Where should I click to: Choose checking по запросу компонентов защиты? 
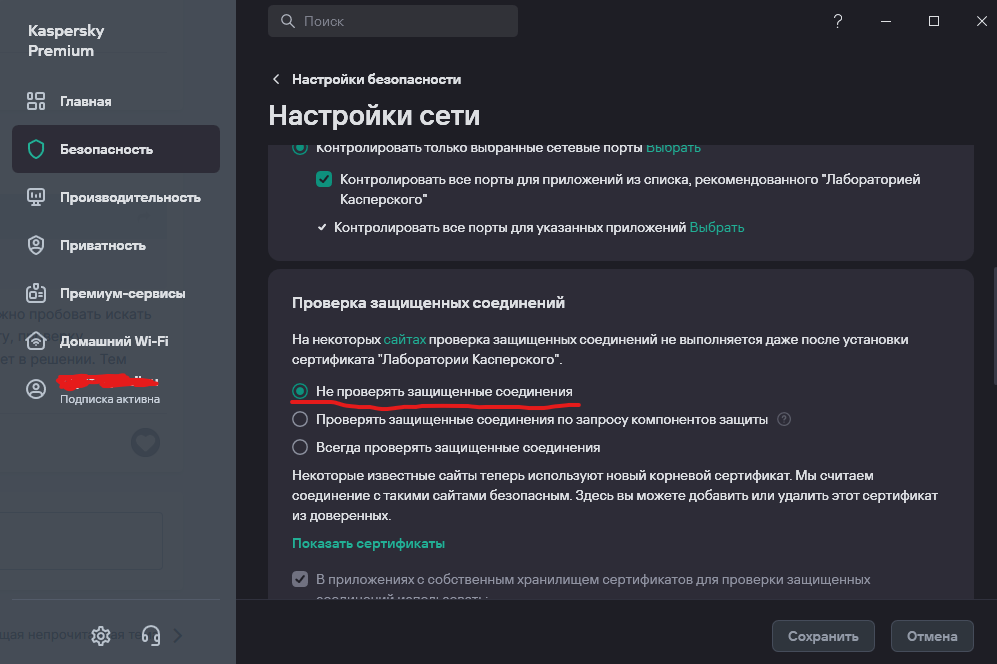click(x=300, y=419)
